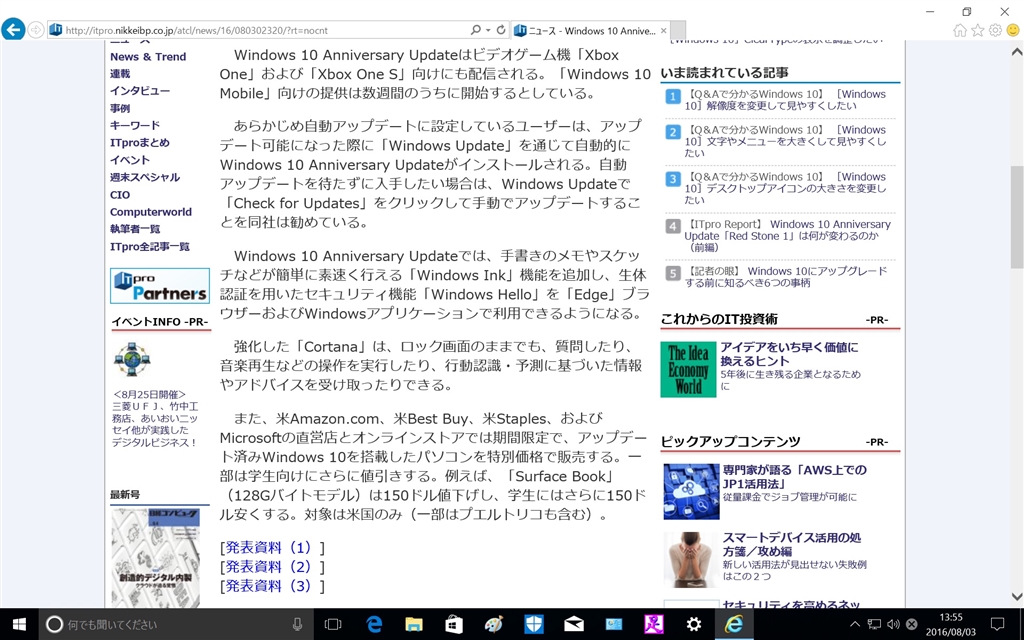Open ranked article 5 記者の眼
The image size is (1024, 640).
point(786,276)
